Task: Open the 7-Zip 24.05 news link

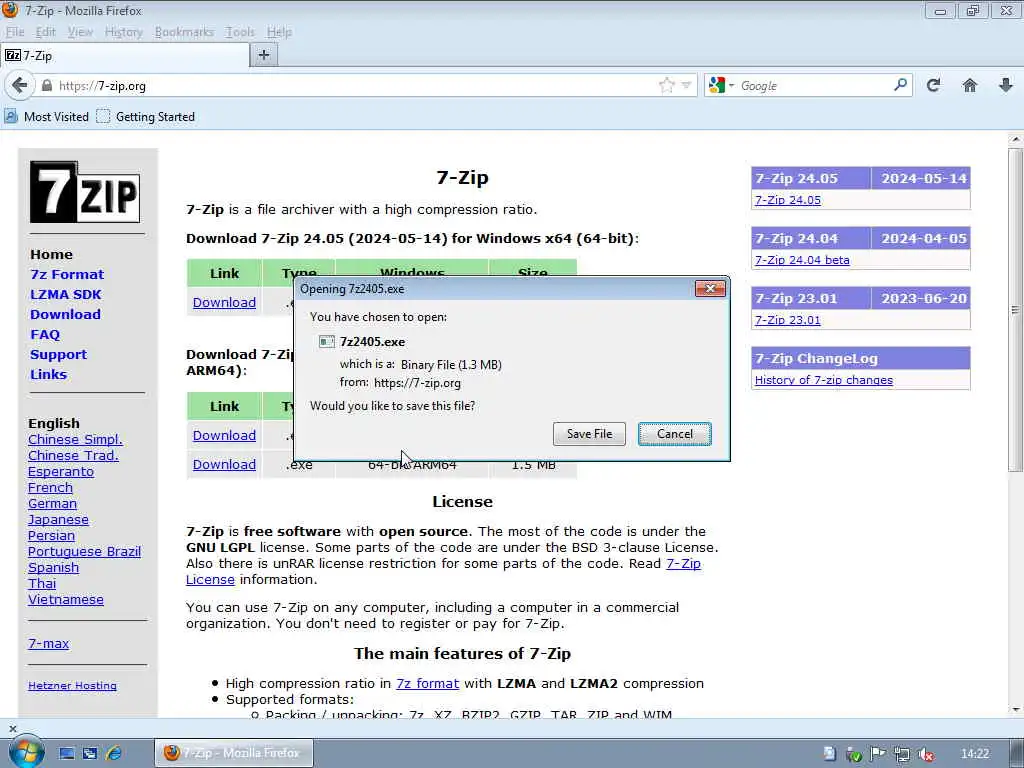Action: click(788, 200)
